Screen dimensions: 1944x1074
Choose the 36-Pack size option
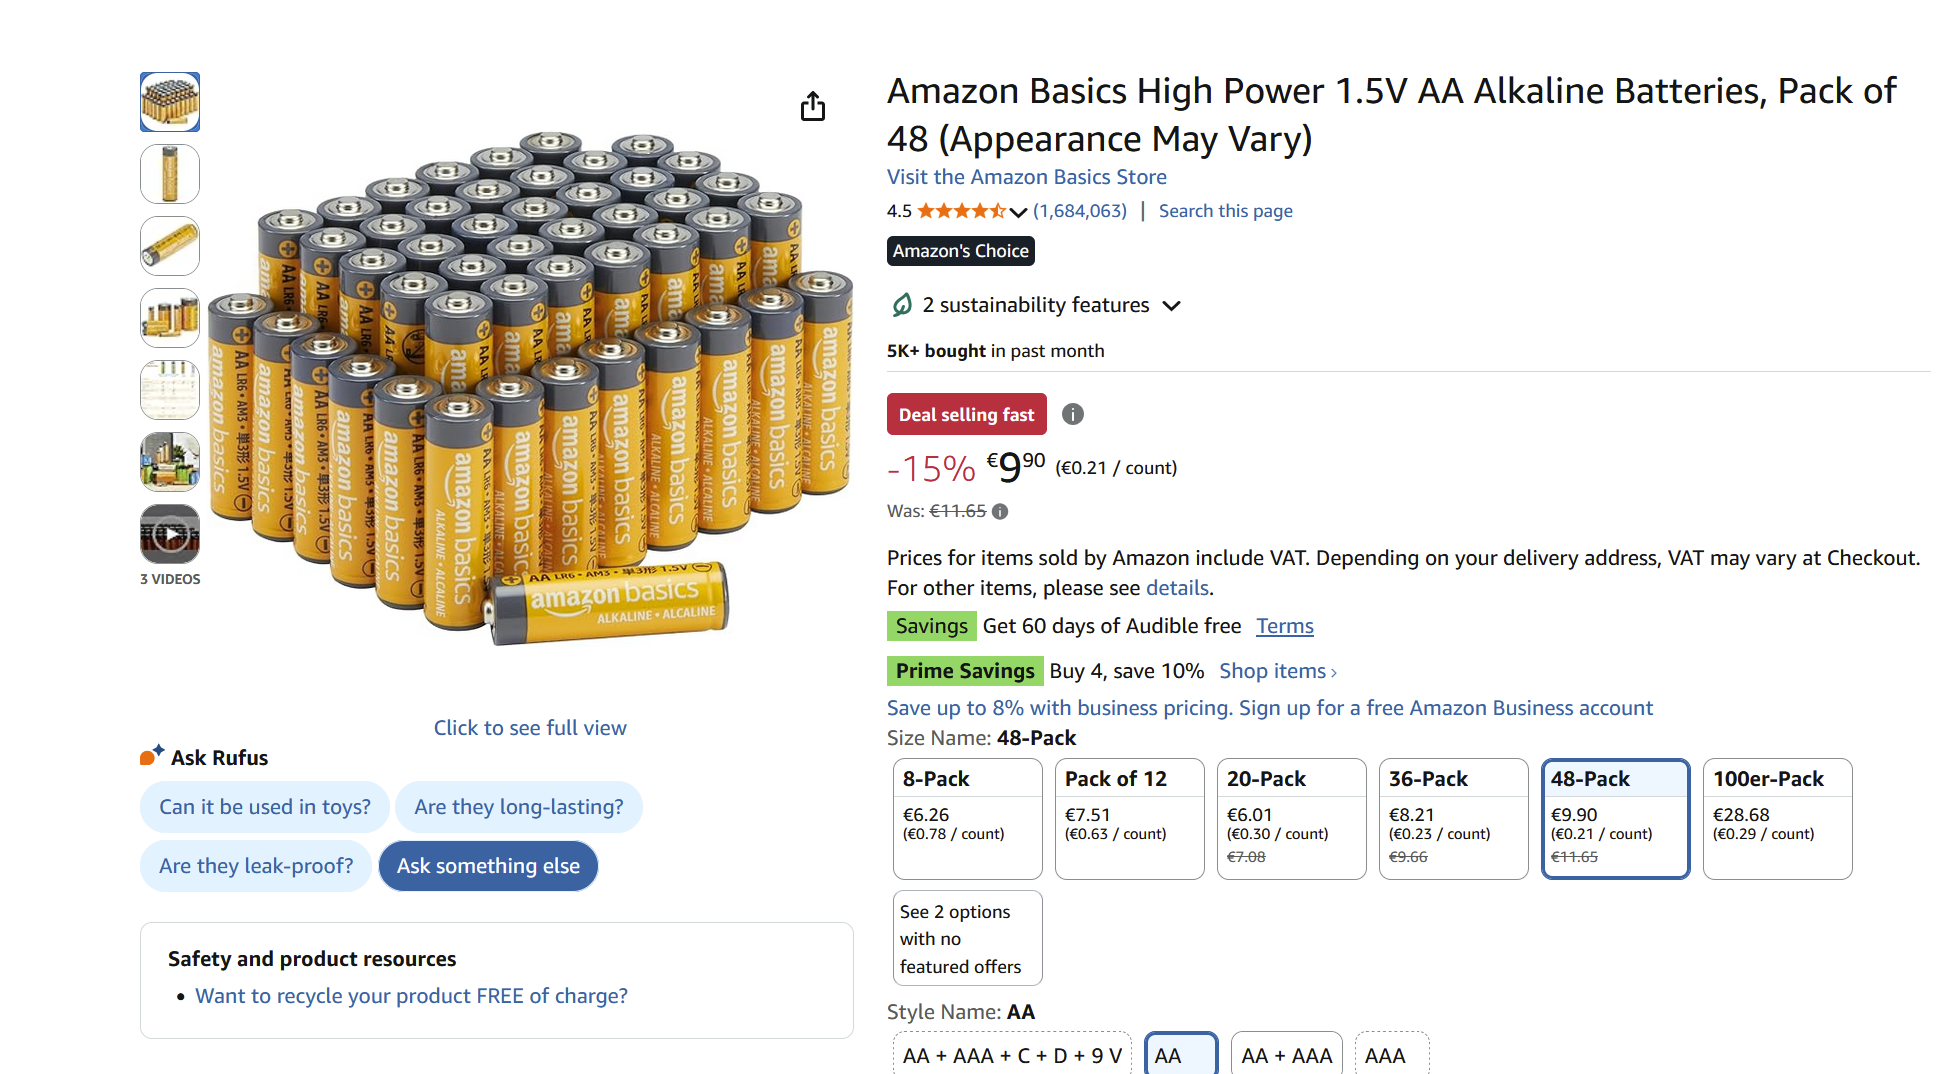click(1453, 818)
